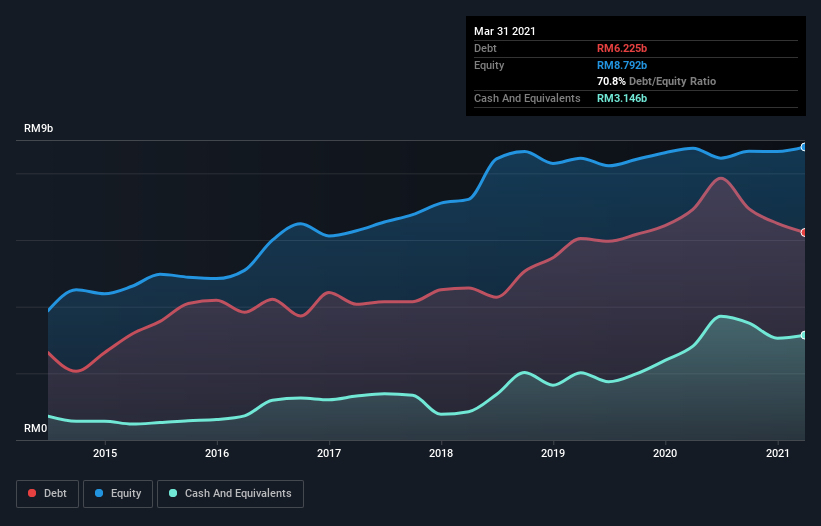Click the 2015 x-axis label
821x526 pixels.
105,453
